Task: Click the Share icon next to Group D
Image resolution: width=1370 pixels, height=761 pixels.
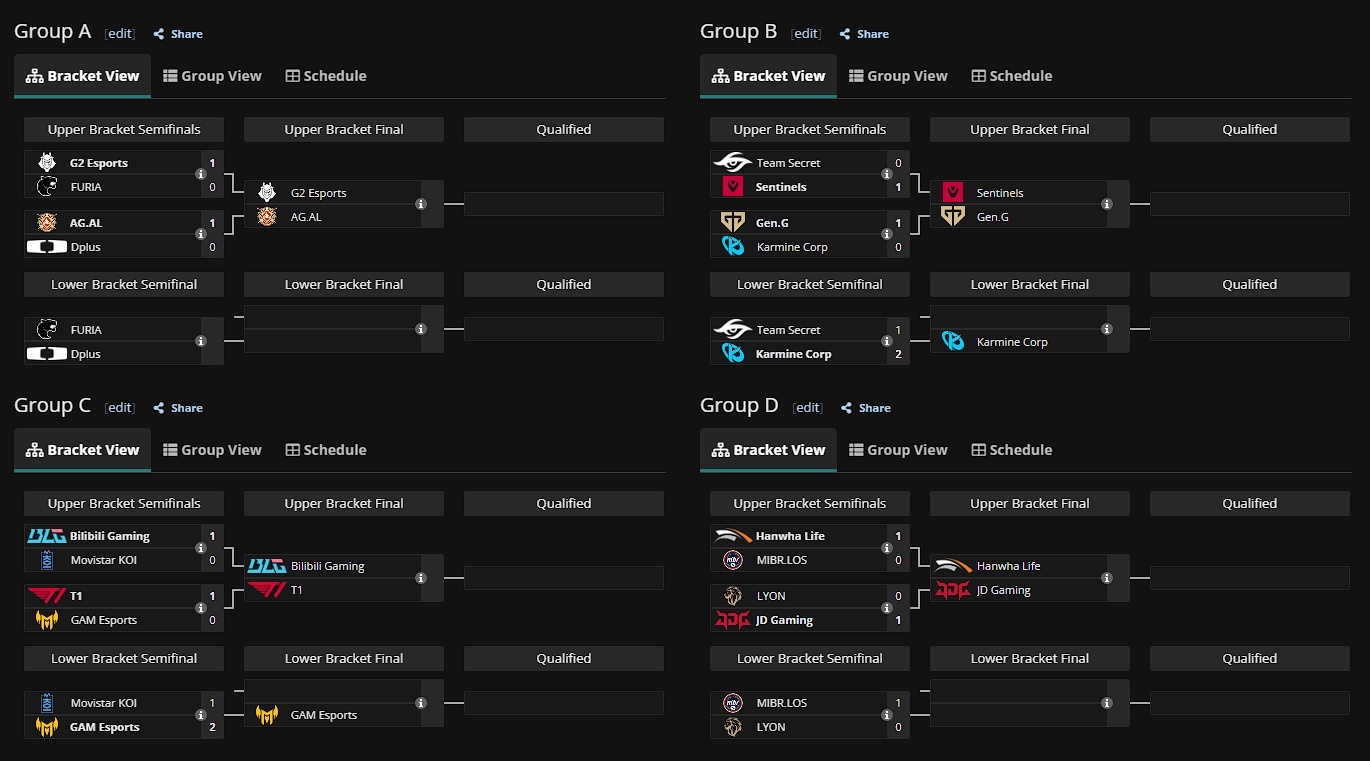Action: [x=847, y=408]
